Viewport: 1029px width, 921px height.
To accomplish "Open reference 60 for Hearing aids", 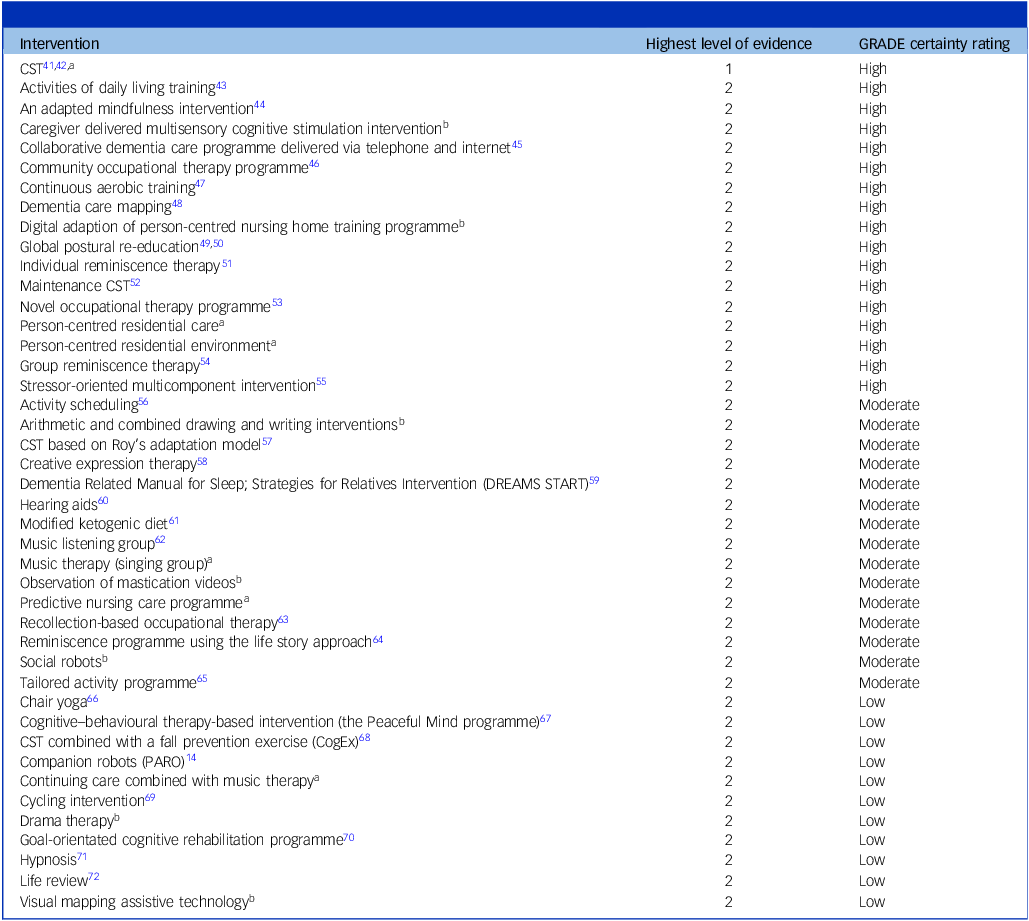I will pyautogui.click(x=103, y=501).
